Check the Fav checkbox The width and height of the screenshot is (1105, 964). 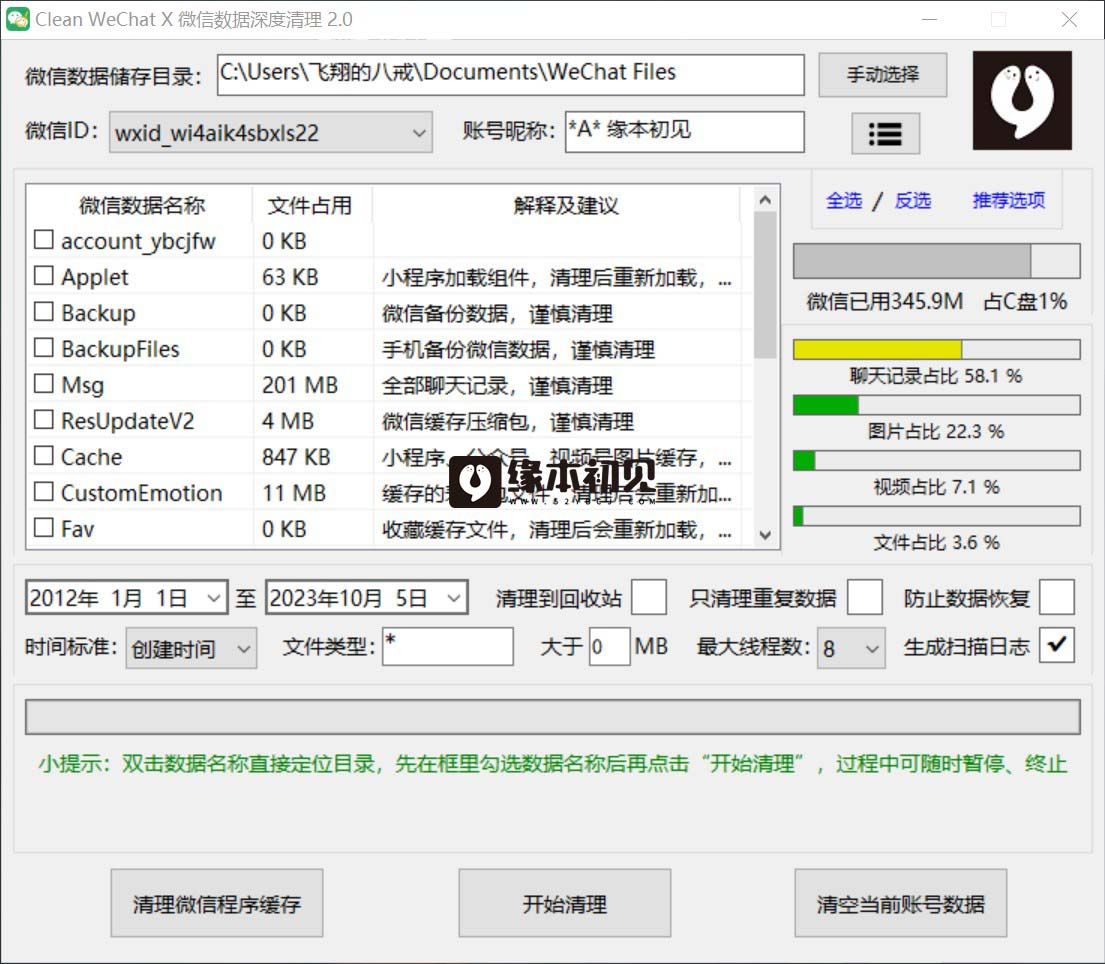pos(44,527)
